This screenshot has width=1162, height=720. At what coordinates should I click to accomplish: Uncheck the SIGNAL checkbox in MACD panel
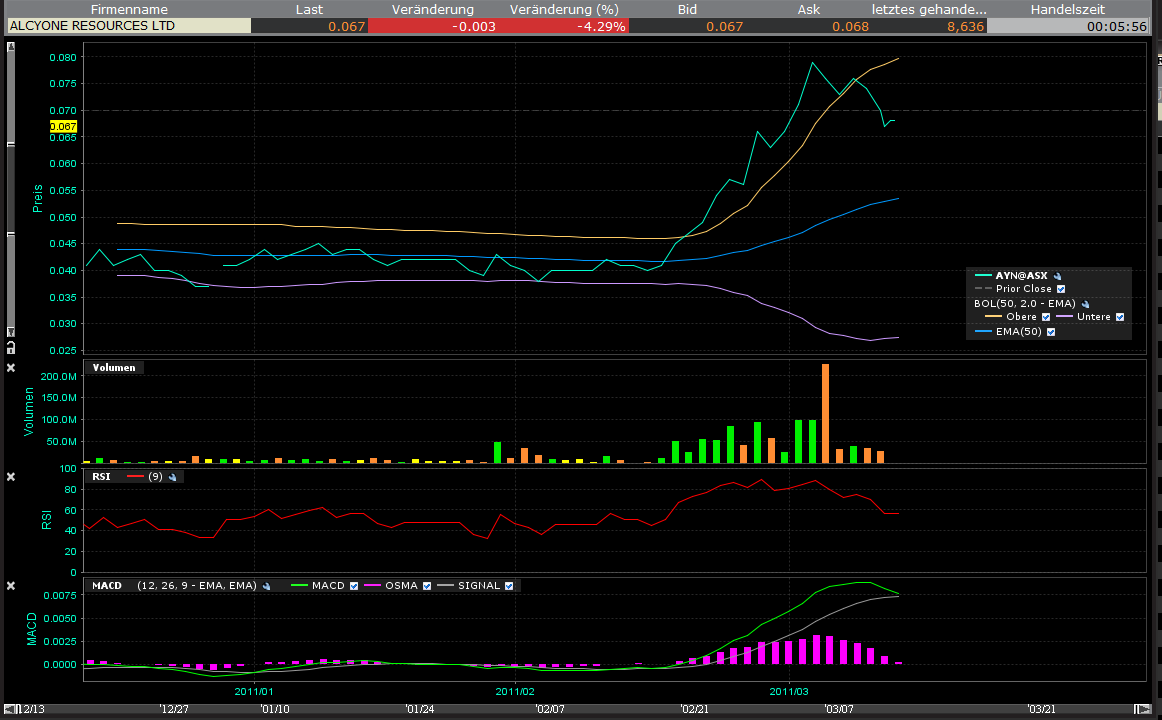coord(508,585)
